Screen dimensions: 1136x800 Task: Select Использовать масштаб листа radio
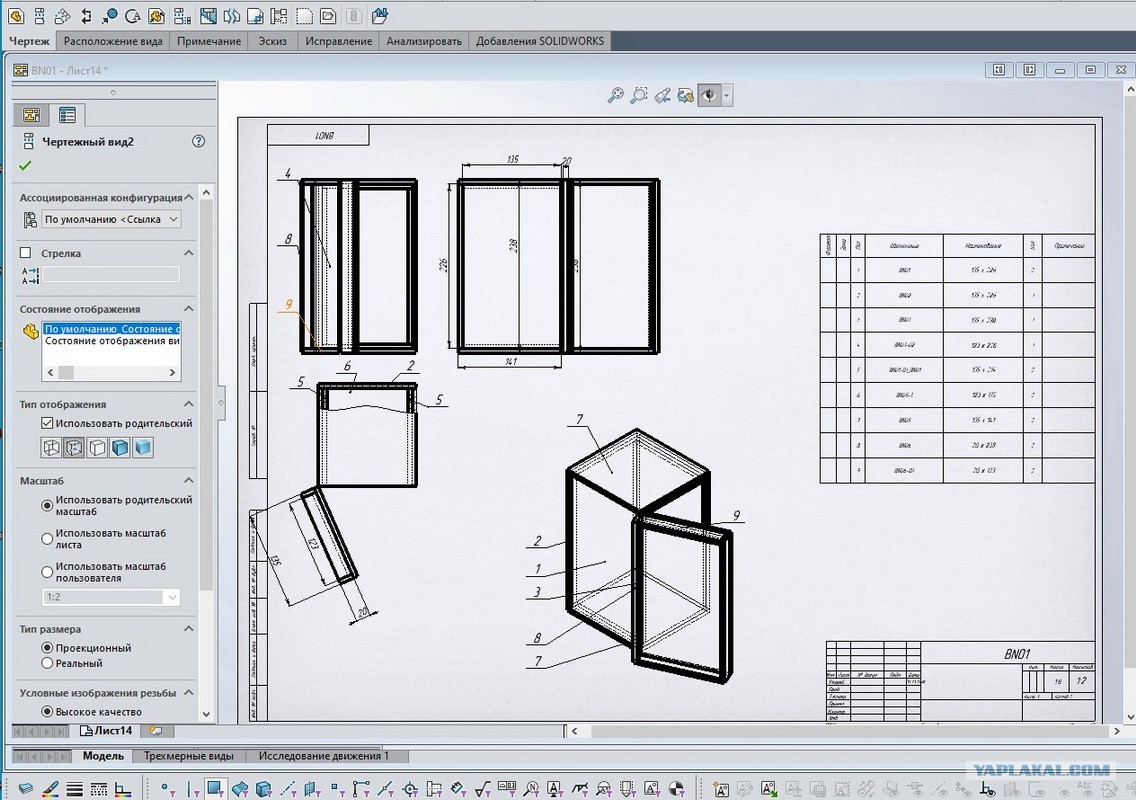[x=47, y=538]
